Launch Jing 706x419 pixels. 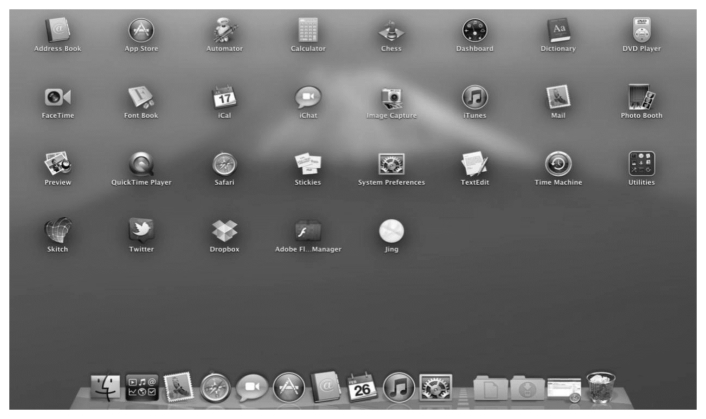tap(391, 231)
